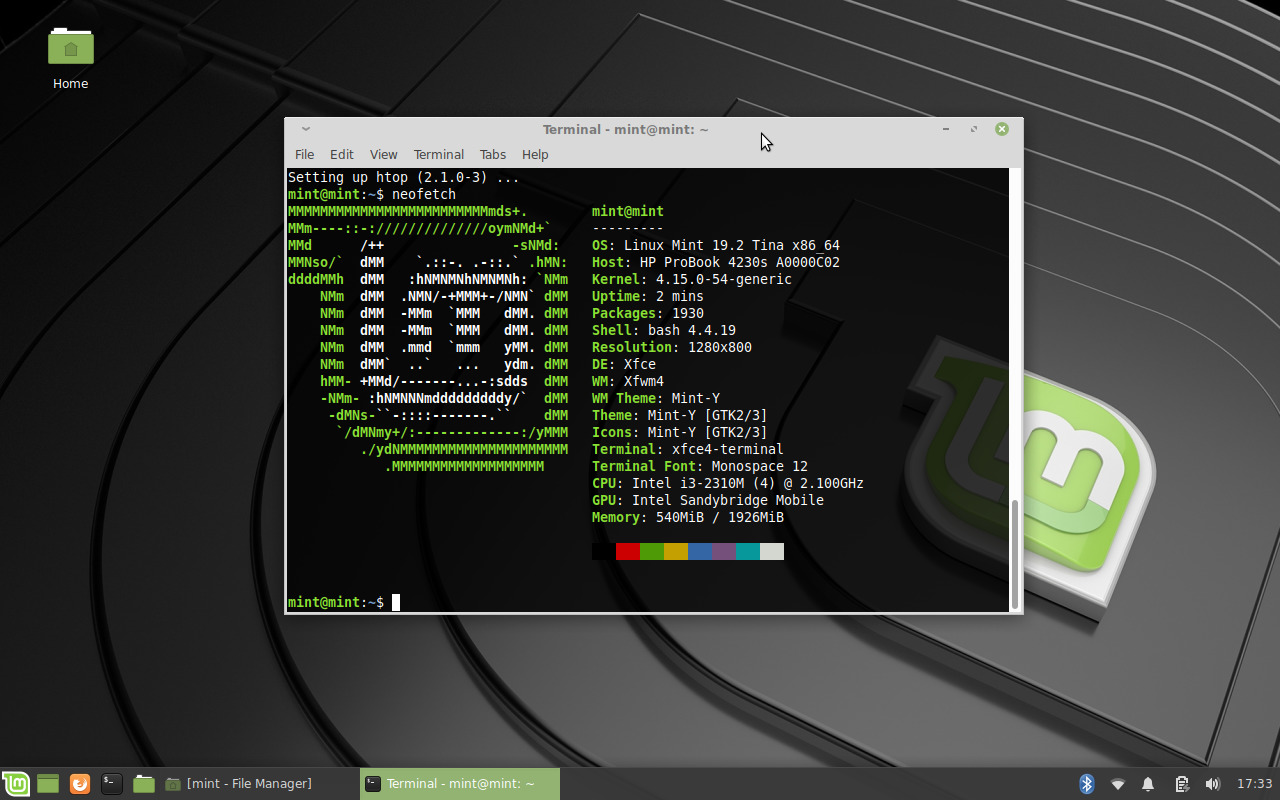Open the window menu chevron in the title bar

(x=306, y=129)
